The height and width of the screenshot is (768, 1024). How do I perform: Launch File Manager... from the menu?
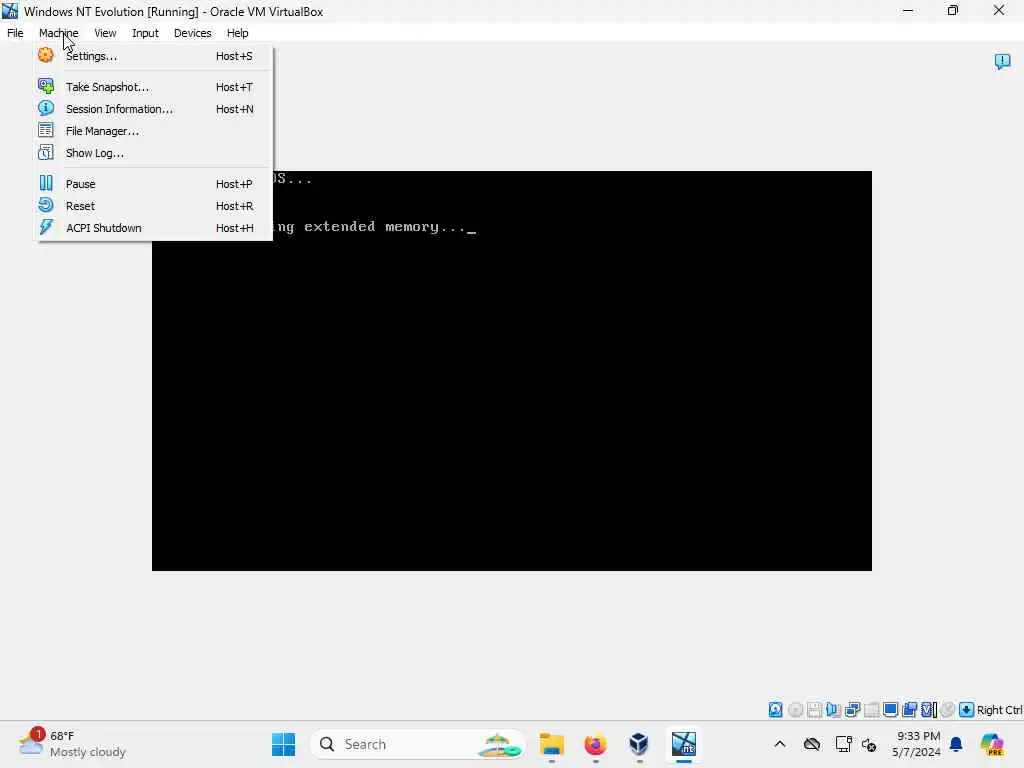coord(154,131)
